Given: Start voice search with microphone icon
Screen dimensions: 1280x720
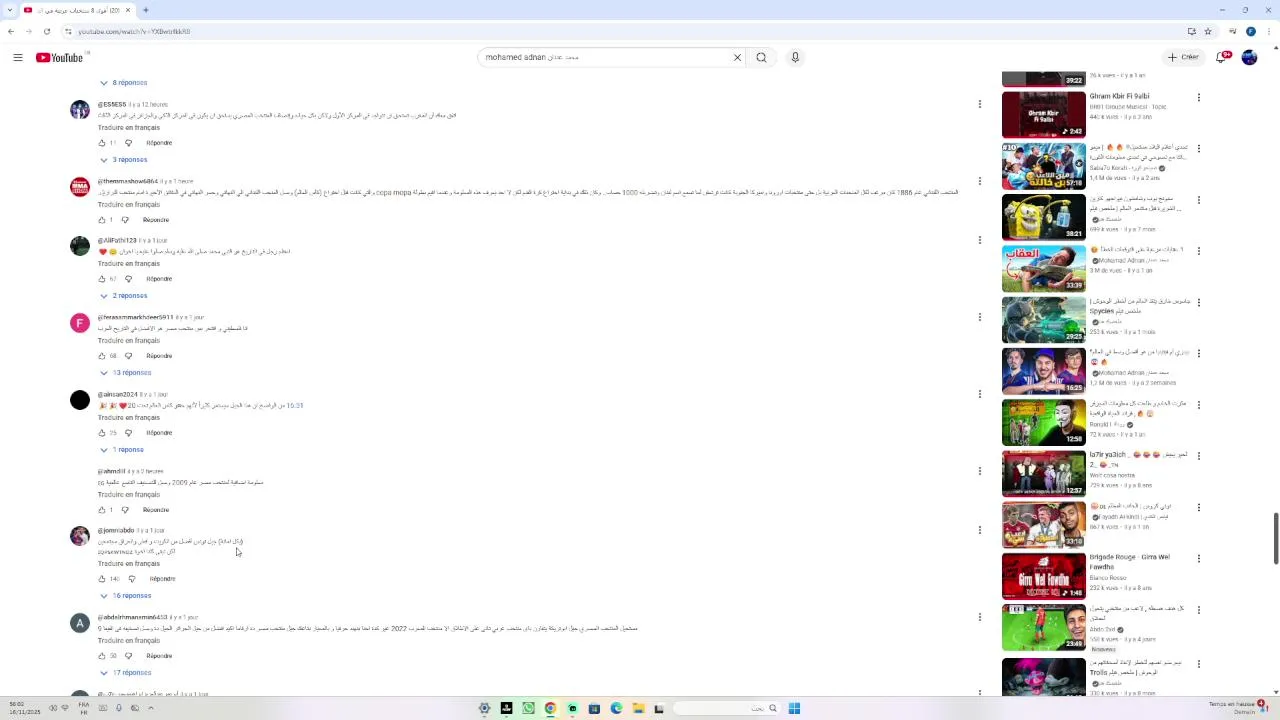Looking at the screenshot, I should 795,57.
